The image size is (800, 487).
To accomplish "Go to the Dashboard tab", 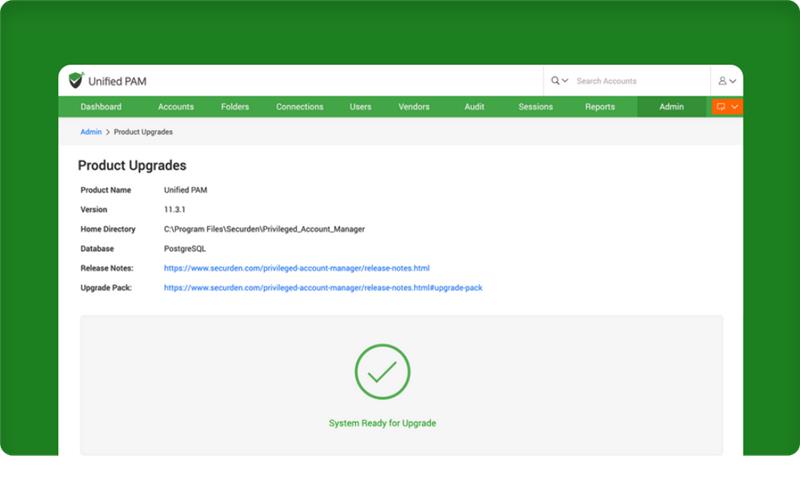I will pyautogui.click(x=101, y=107).
